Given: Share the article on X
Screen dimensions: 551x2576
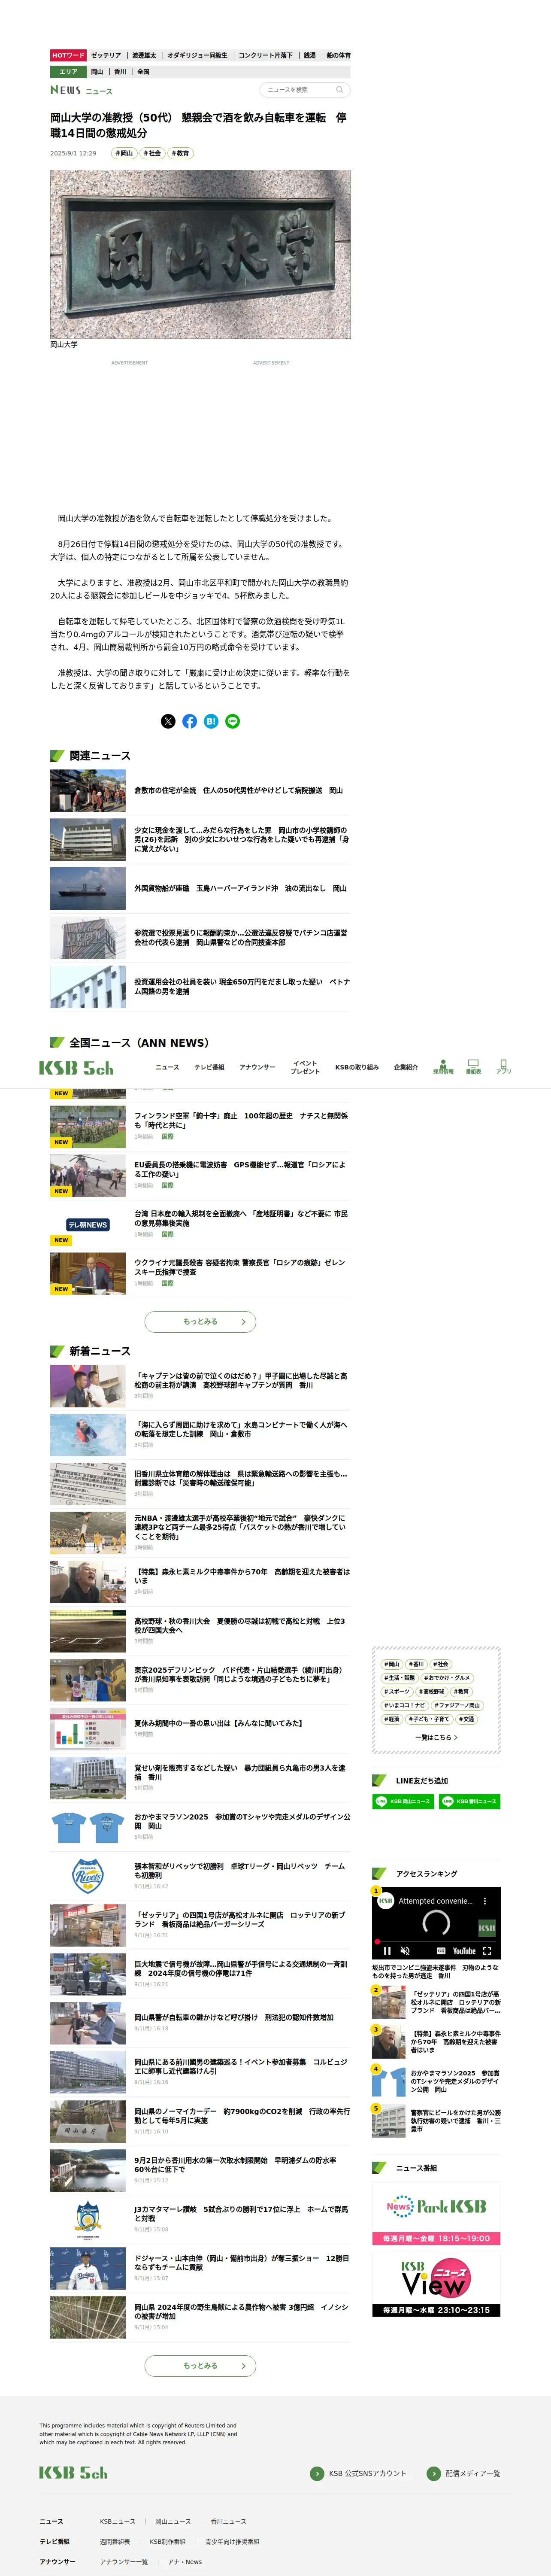Looking at the screenshot, I should [x=168, y=721].
